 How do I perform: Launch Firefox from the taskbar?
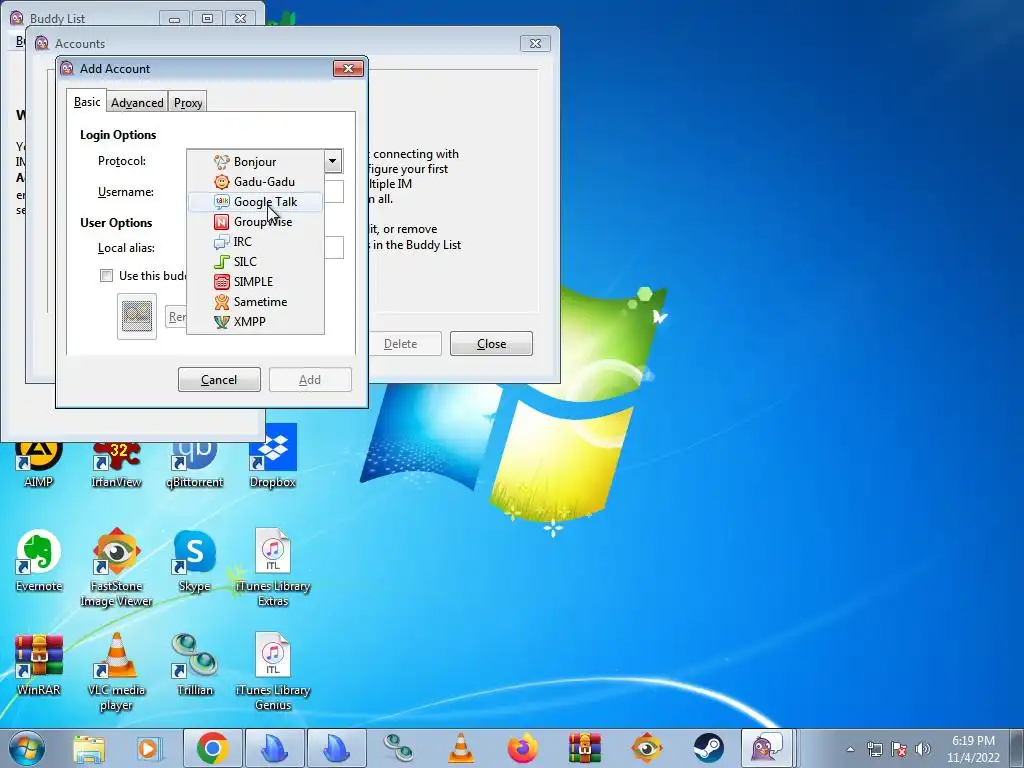[x=522, y=748]
